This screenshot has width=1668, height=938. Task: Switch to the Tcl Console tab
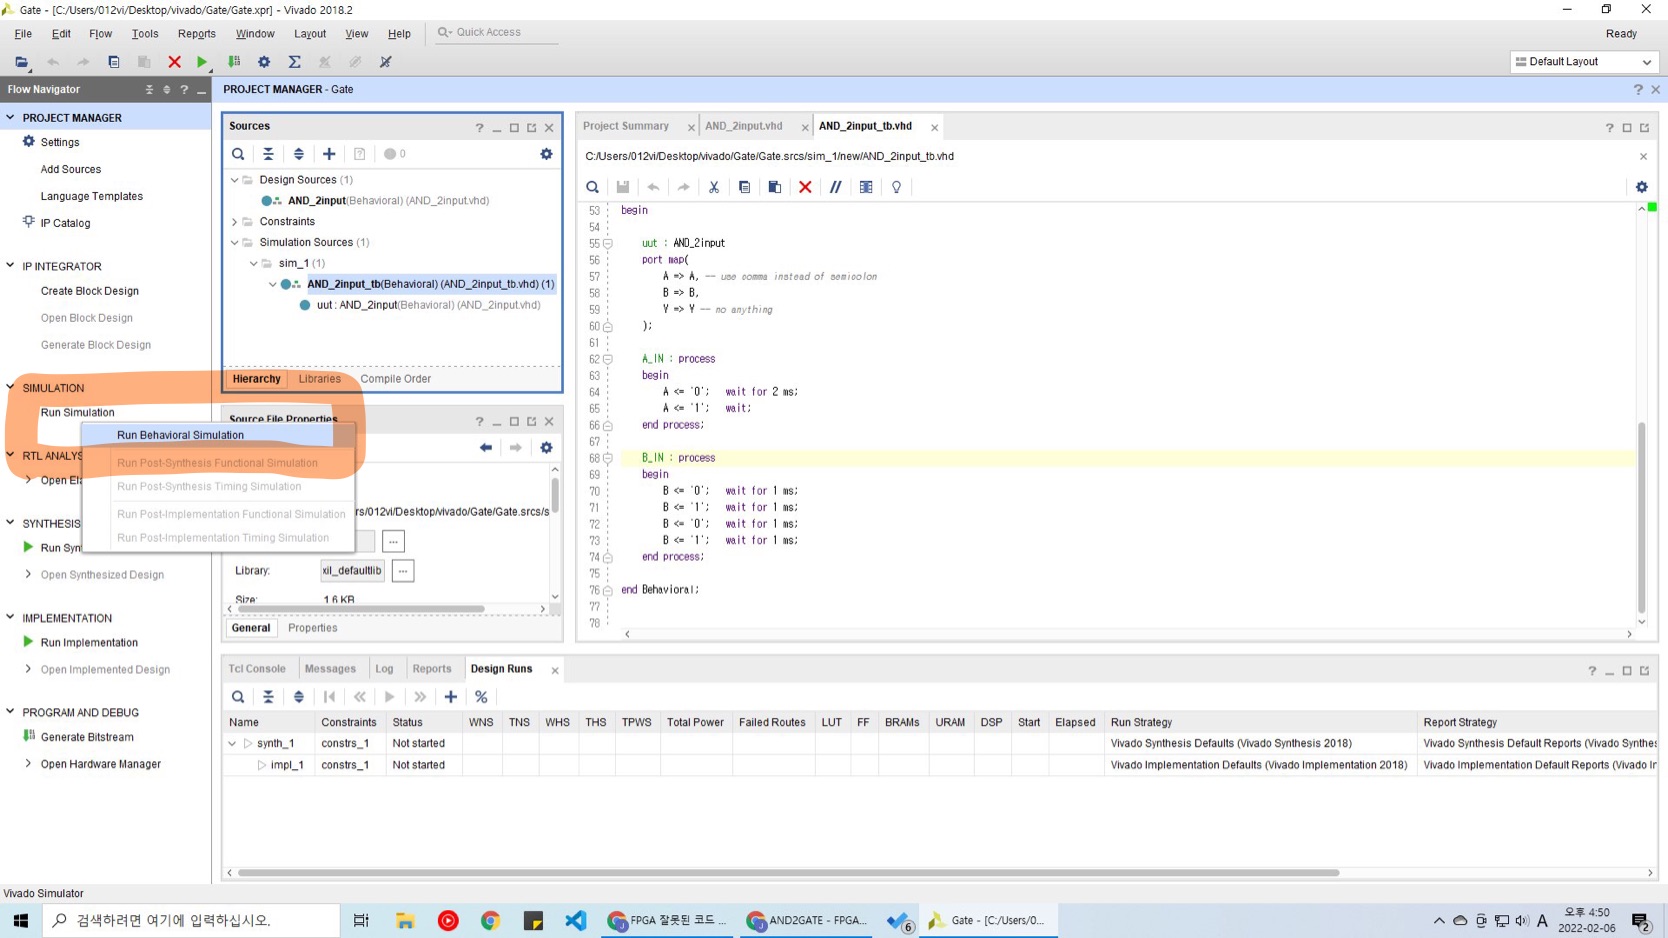(257, 669)
